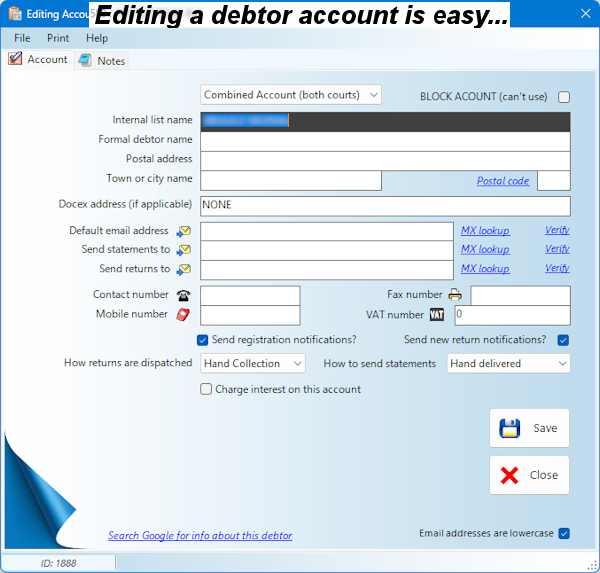Click the Send returns to input
Screen dimensions: 600x573
[x=327, y=270]
